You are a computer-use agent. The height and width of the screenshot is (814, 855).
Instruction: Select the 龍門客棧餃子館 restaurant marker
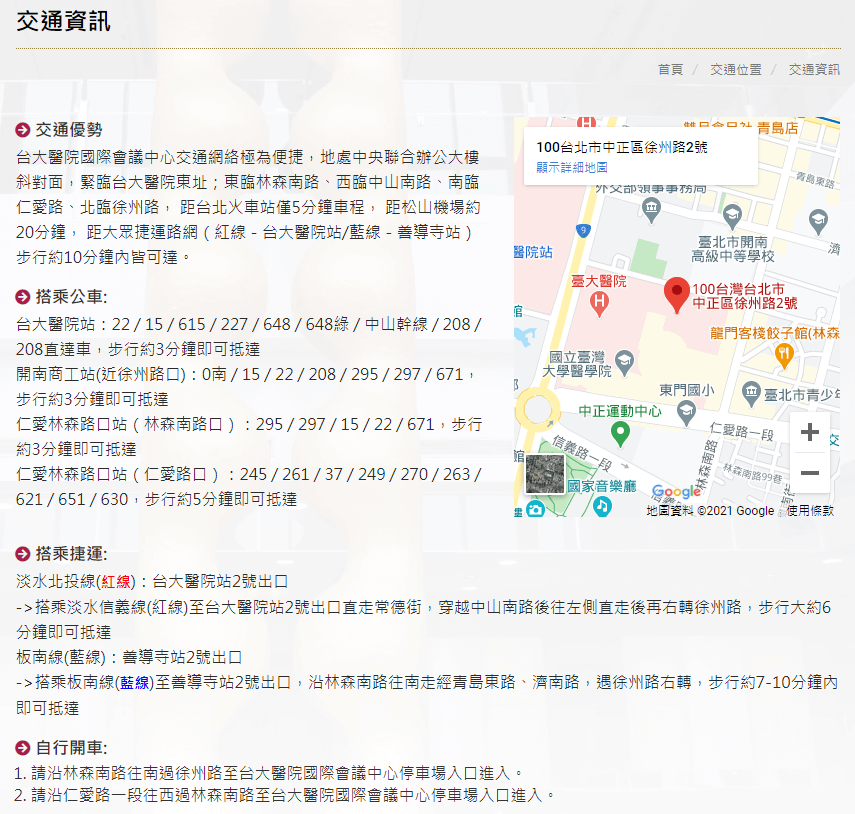785,352
